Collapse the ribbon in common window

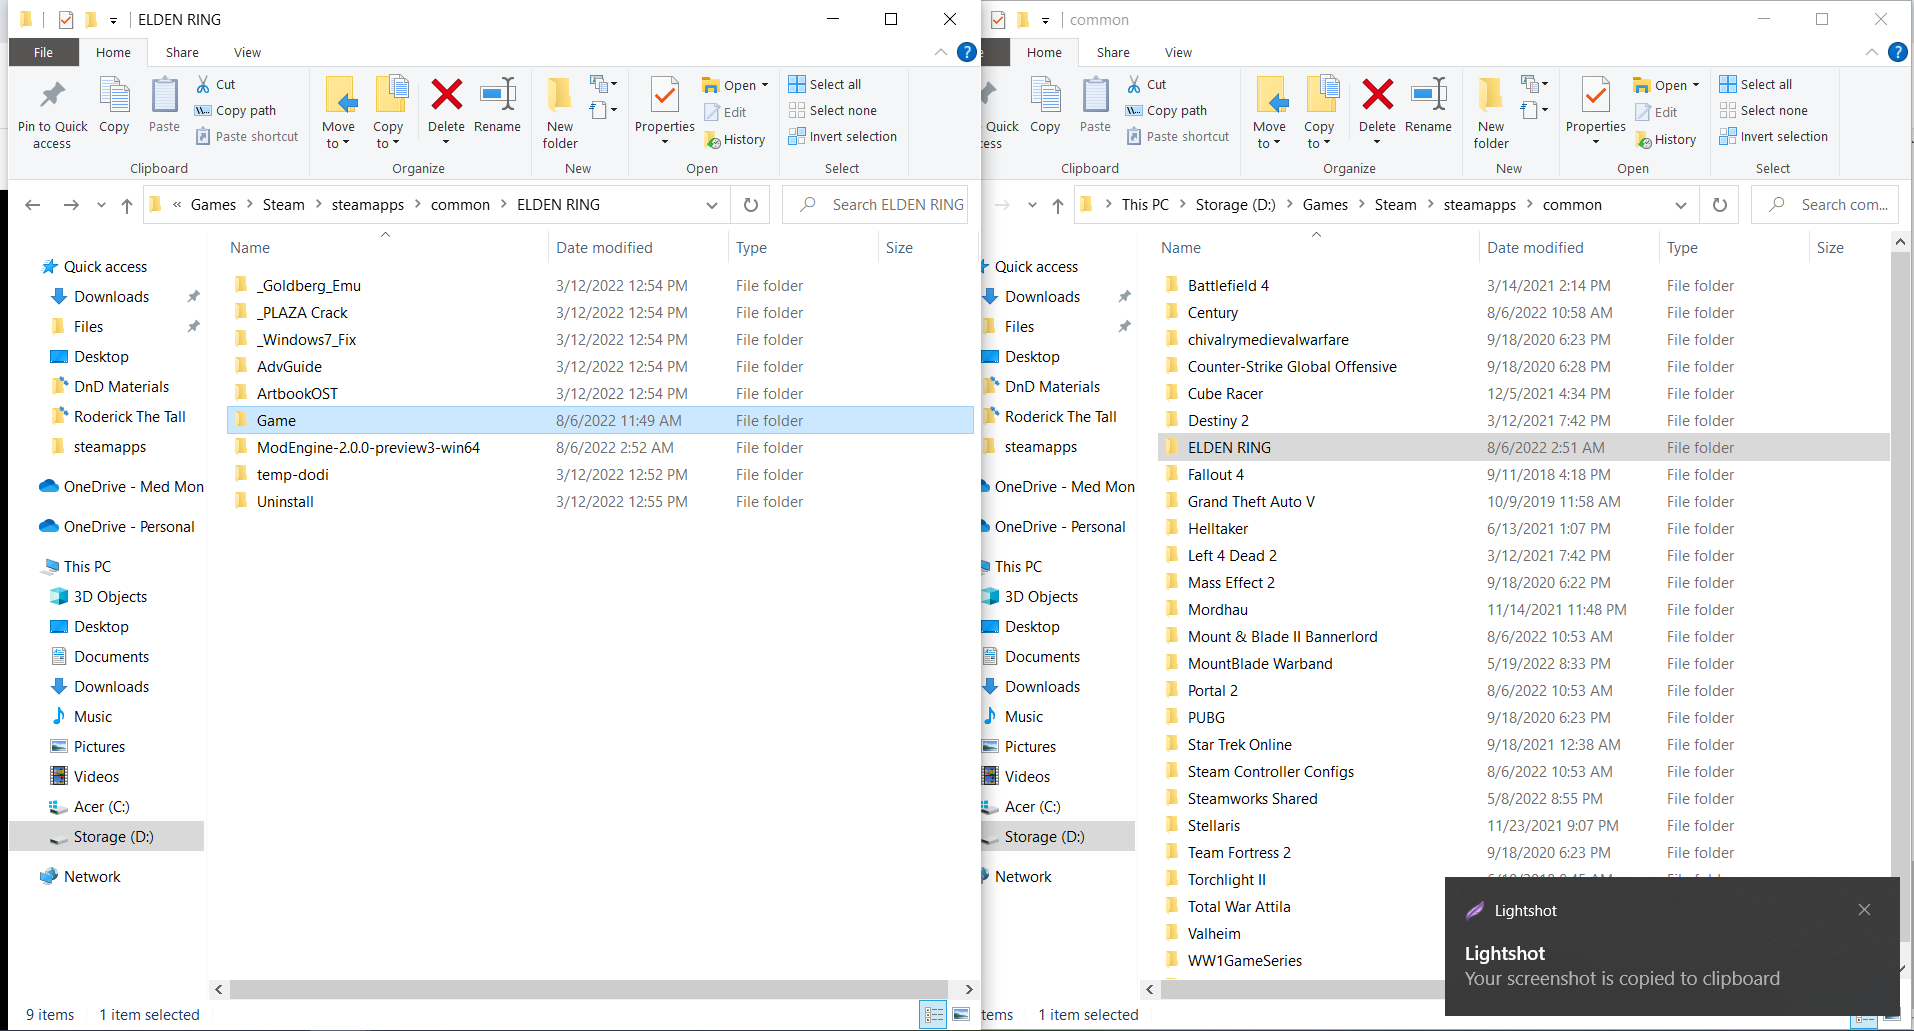click(x=1871, y=52)
